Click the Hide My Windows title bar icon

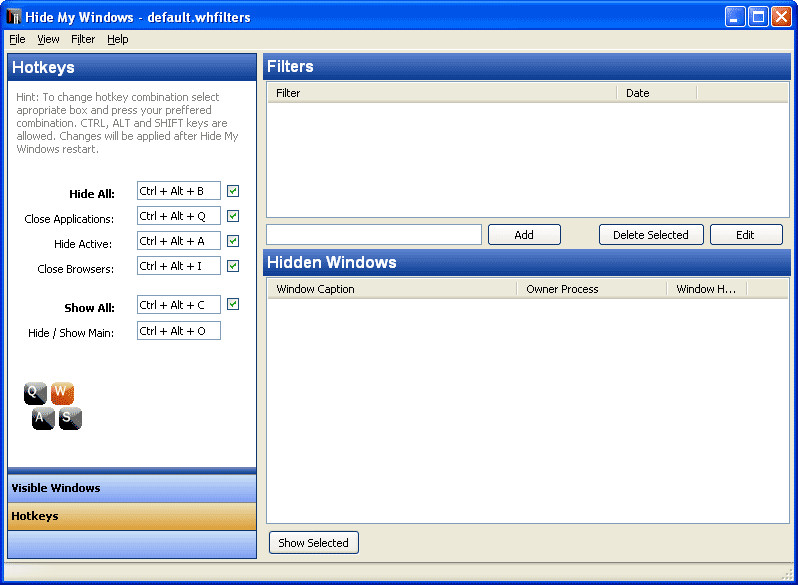[14, 17]
